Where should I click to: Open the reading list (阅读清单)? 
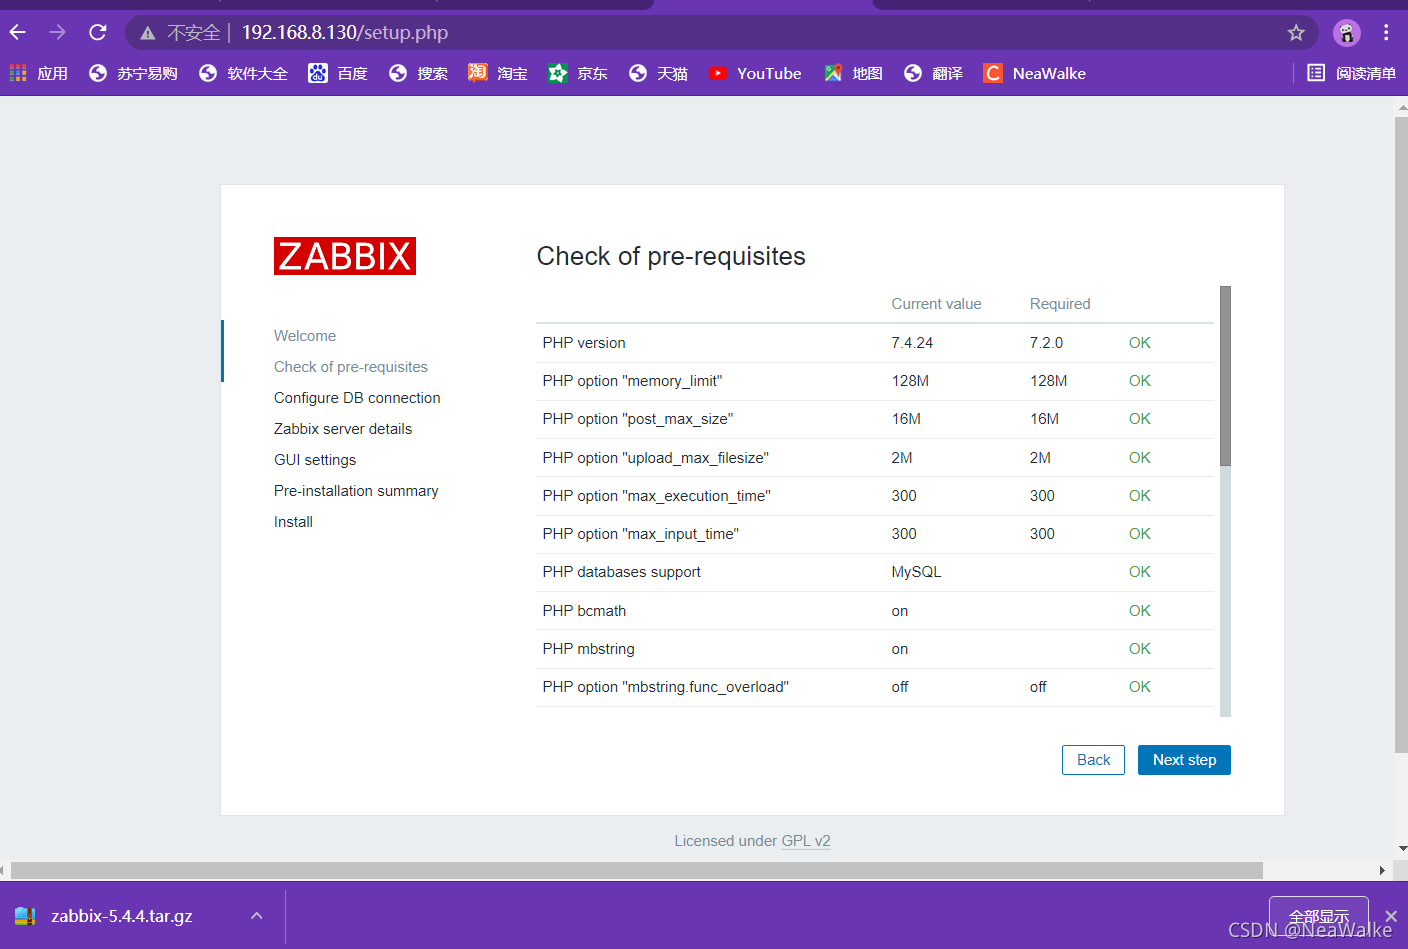click(x=1351, y=73)
